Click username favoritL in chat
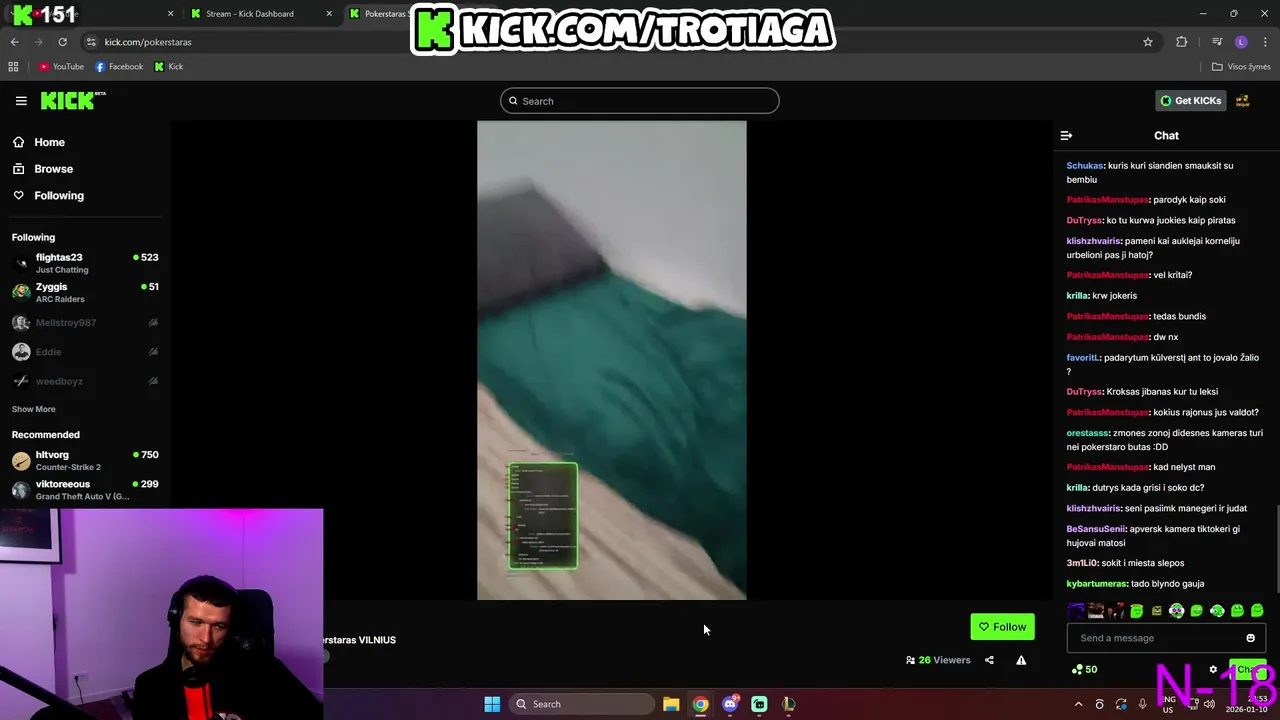 pos(1083,358)
